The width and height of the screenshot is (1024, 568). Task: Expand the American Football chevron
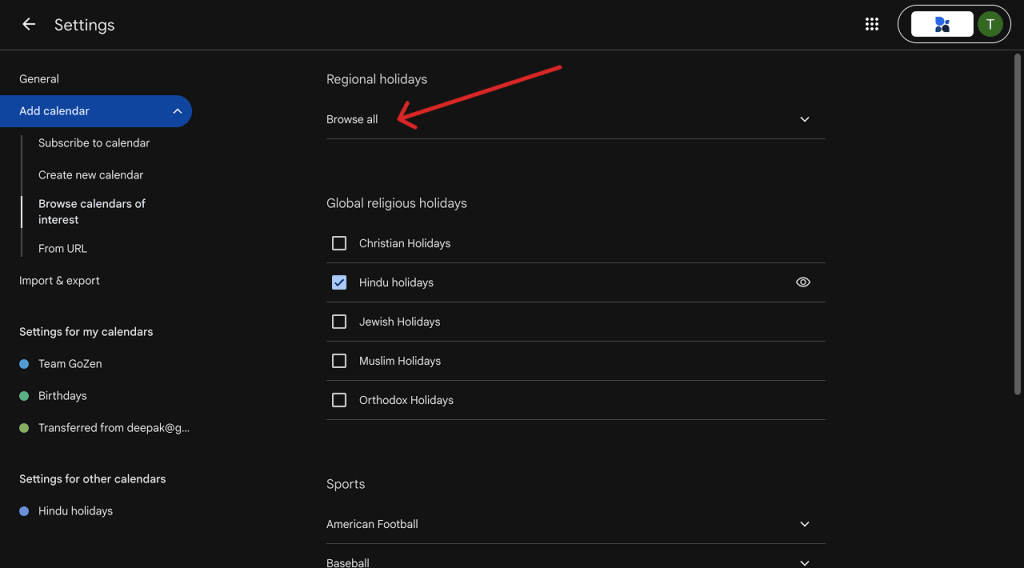coord(805,524)
